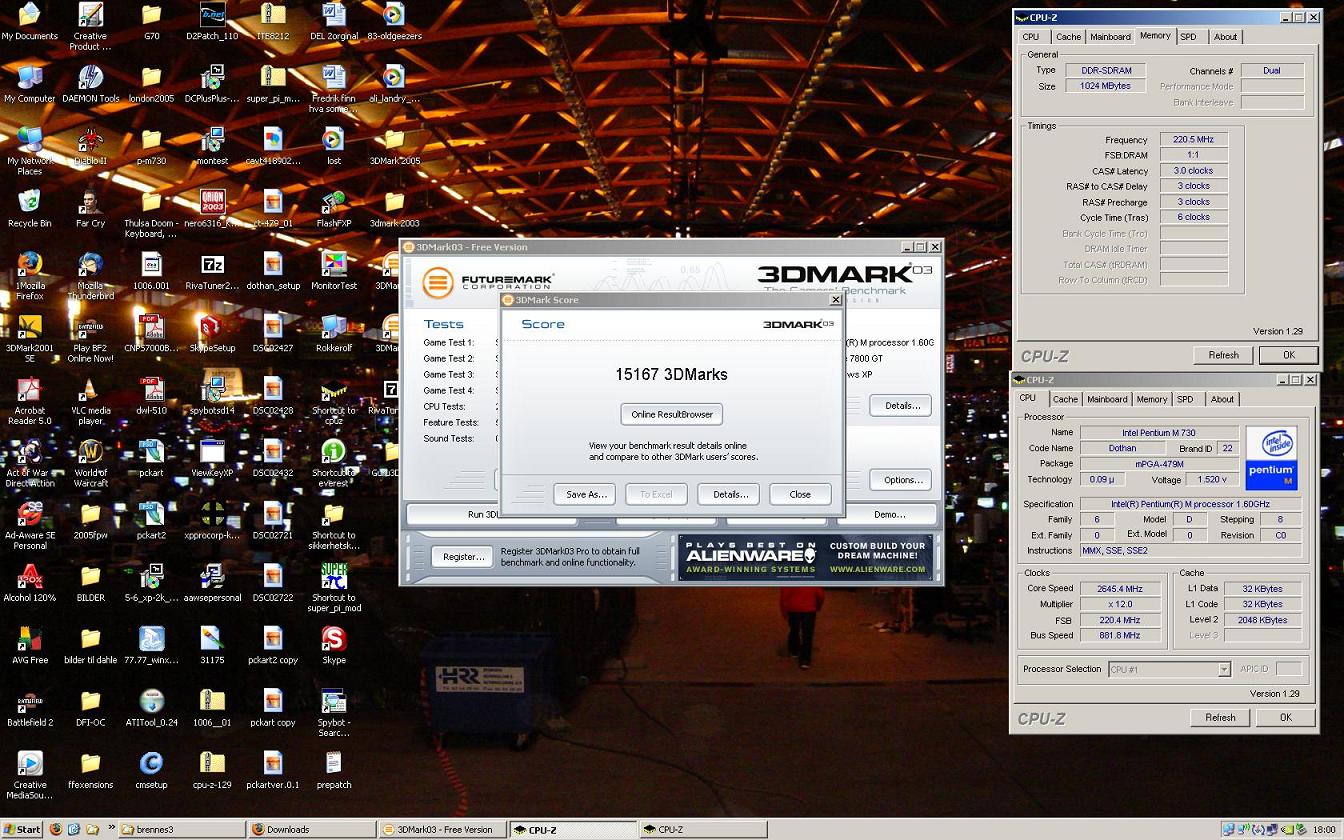Click Details in the 3DMark Score dialog
Screen dimensions: 1344x840
pyautogui.click(x=729, y=494)
